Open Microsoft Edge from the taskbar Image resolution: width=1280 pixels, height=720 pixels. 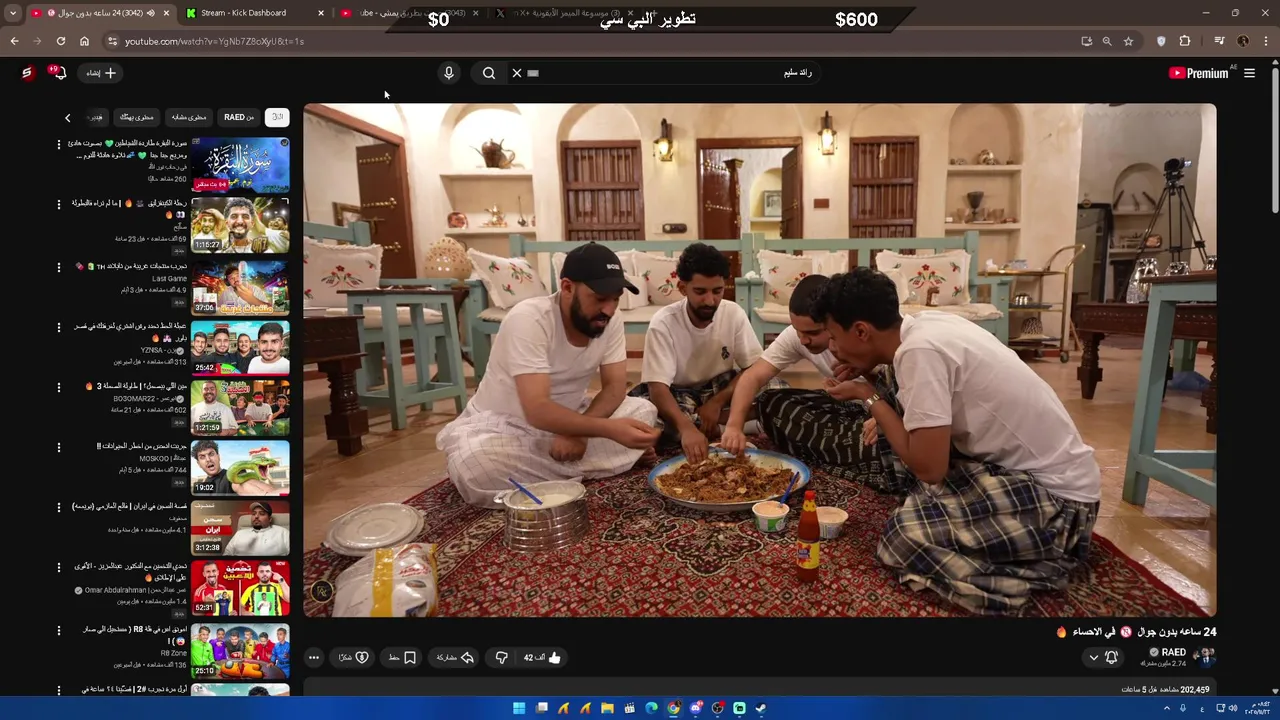click(x=651, y=708)
